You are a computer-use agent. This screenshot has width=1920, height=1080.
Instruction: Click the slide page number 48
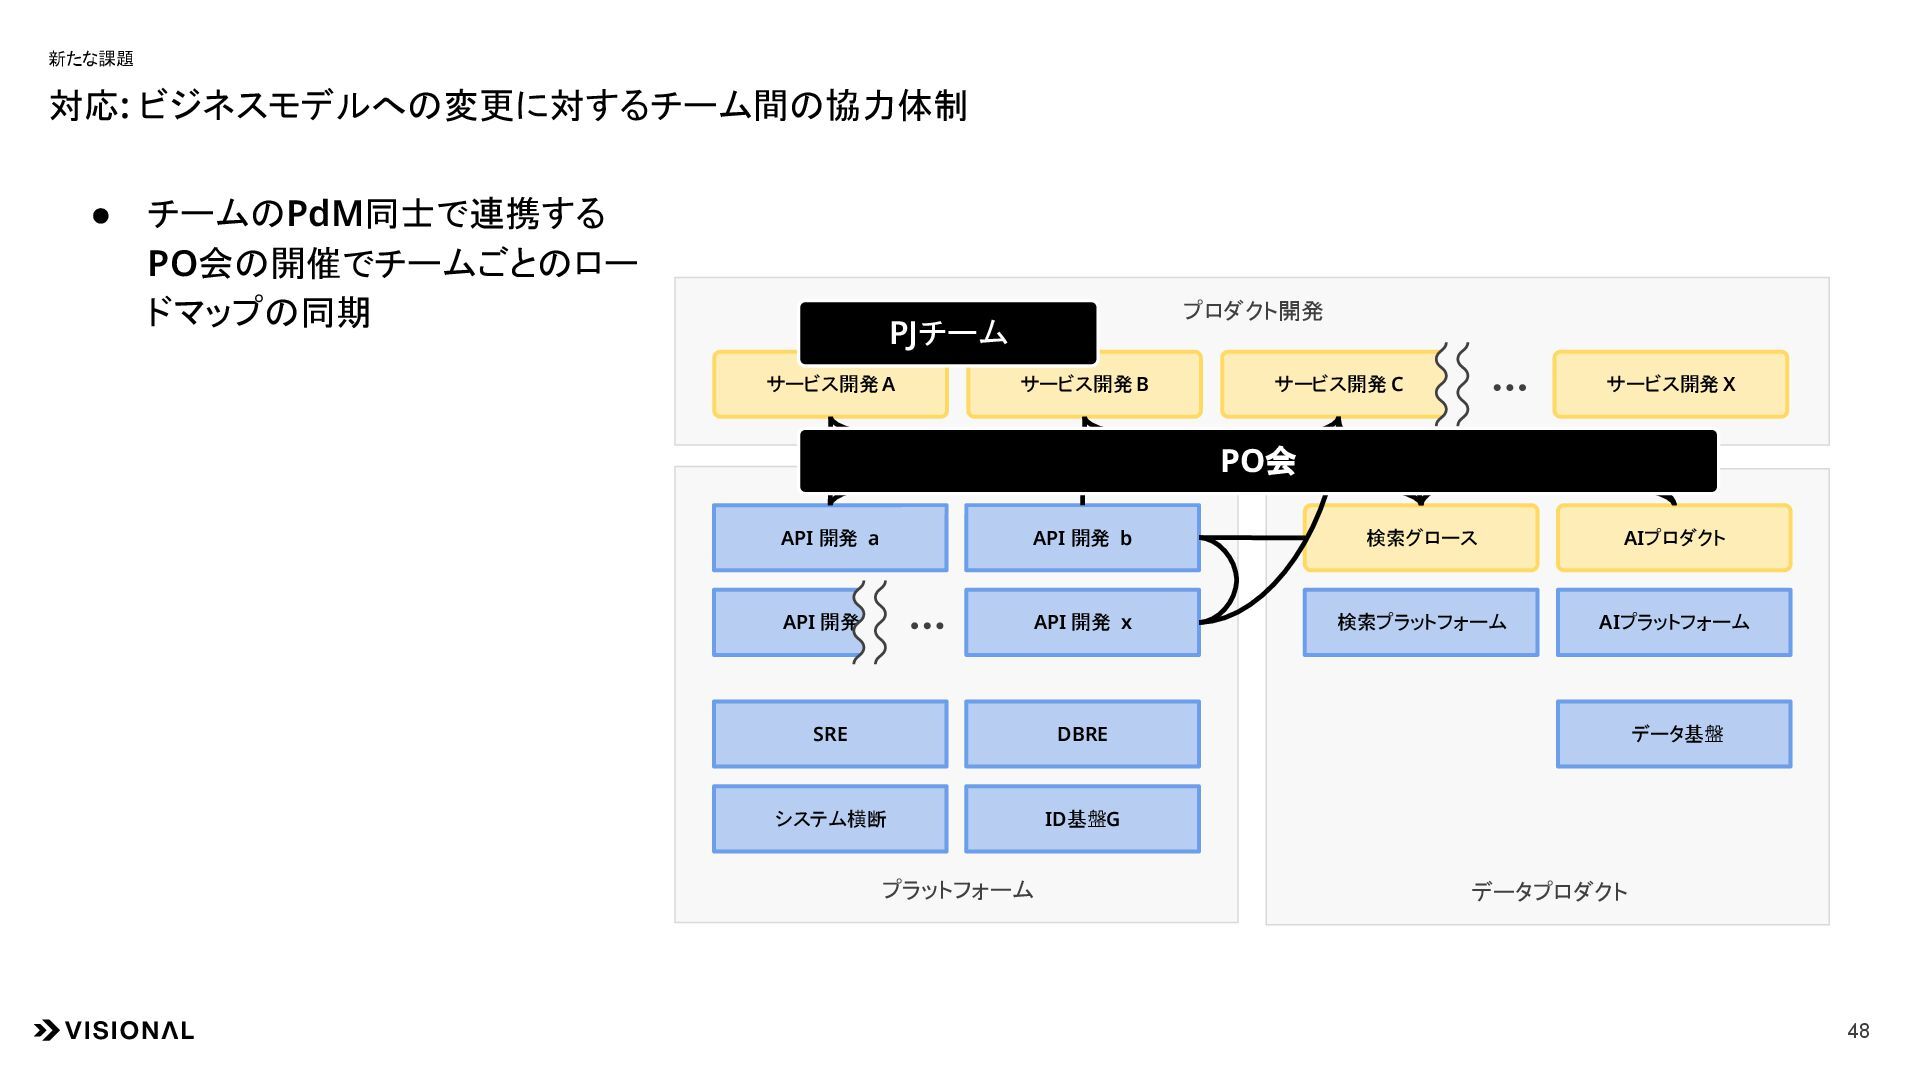(x=1858, y=1031)
